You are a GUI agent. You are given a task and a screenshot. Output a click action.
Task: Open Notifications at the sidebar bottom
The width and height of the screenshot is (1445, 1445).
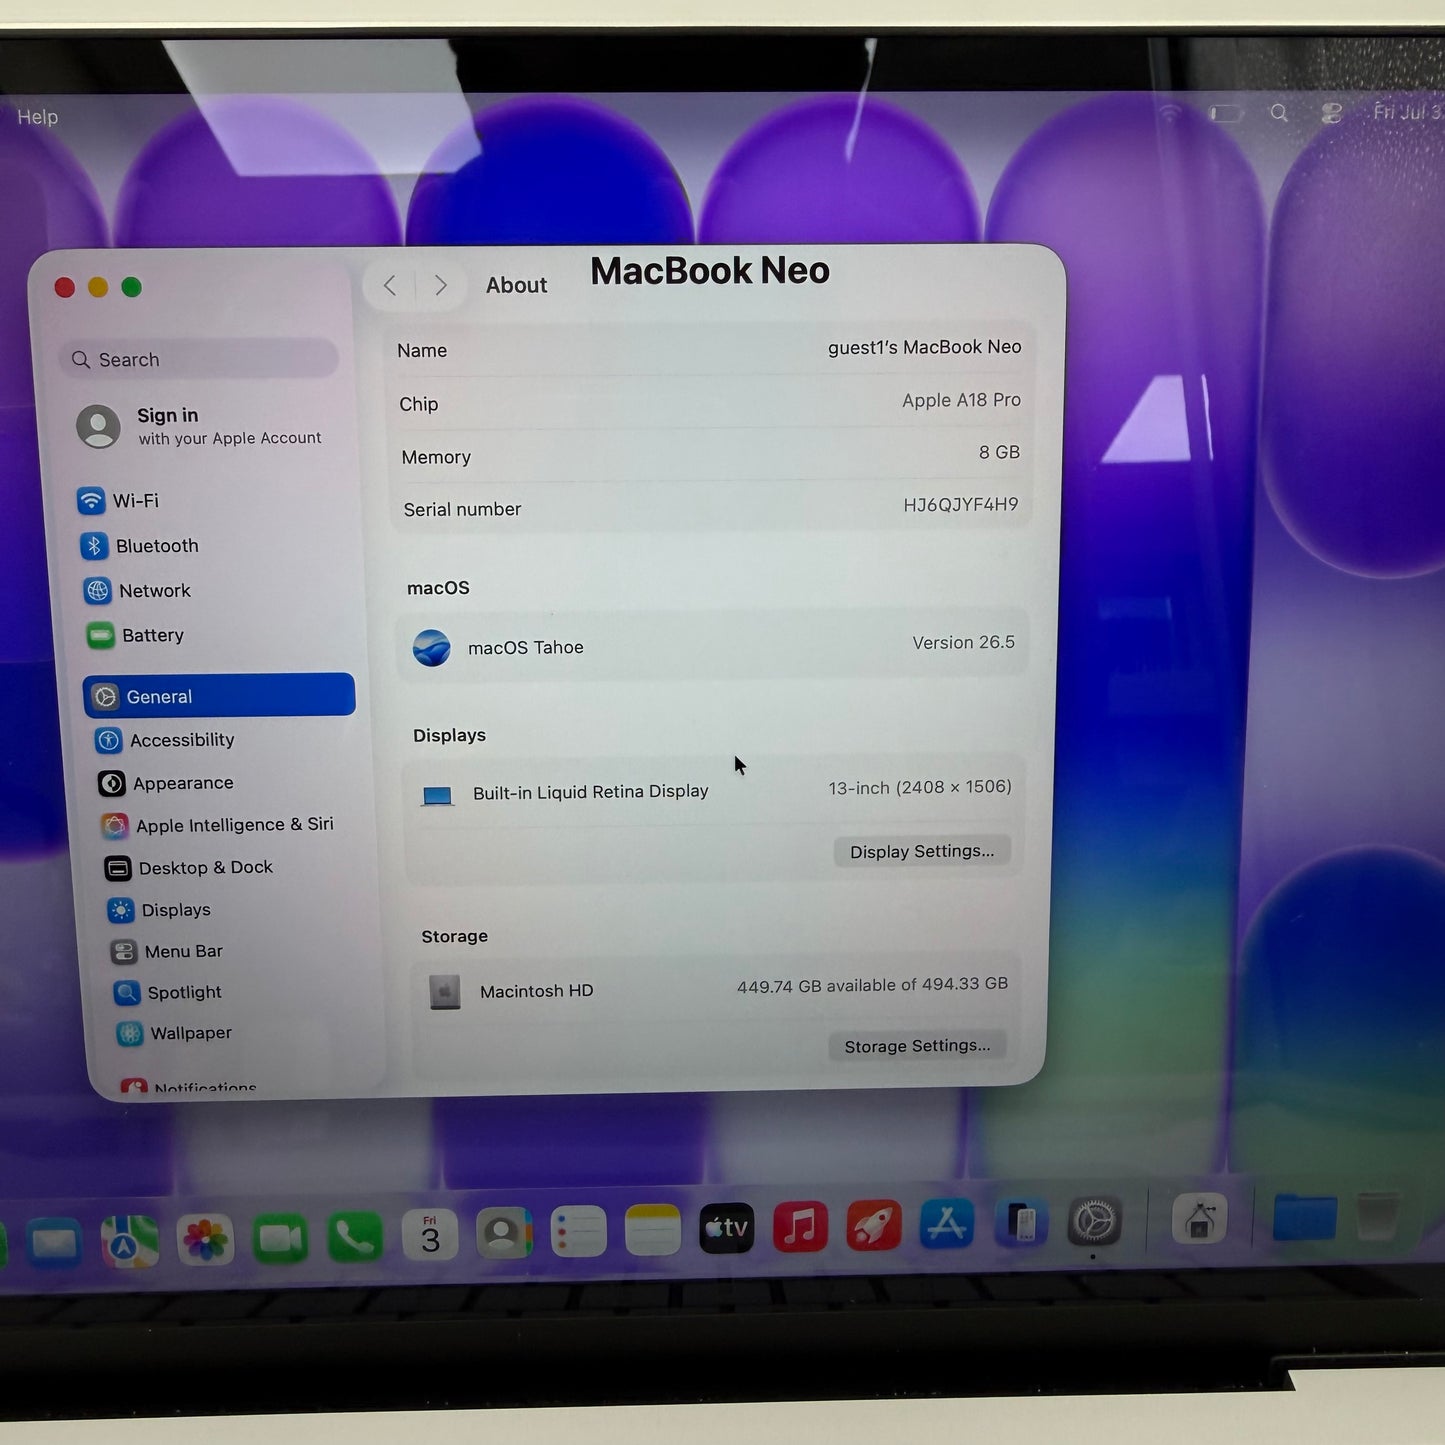click(x=188, y=1087)
